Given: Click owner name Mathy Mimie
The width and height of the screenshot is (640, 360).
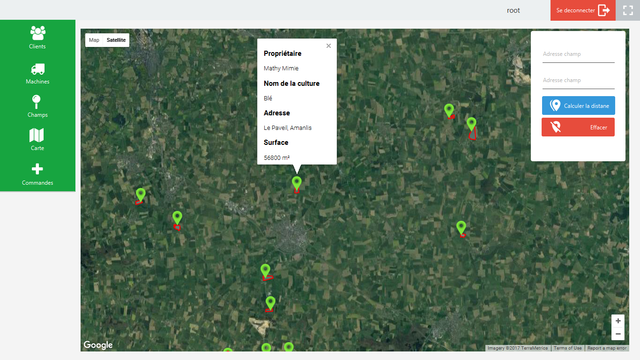Looking at the screenshot, I should [281, 68].
